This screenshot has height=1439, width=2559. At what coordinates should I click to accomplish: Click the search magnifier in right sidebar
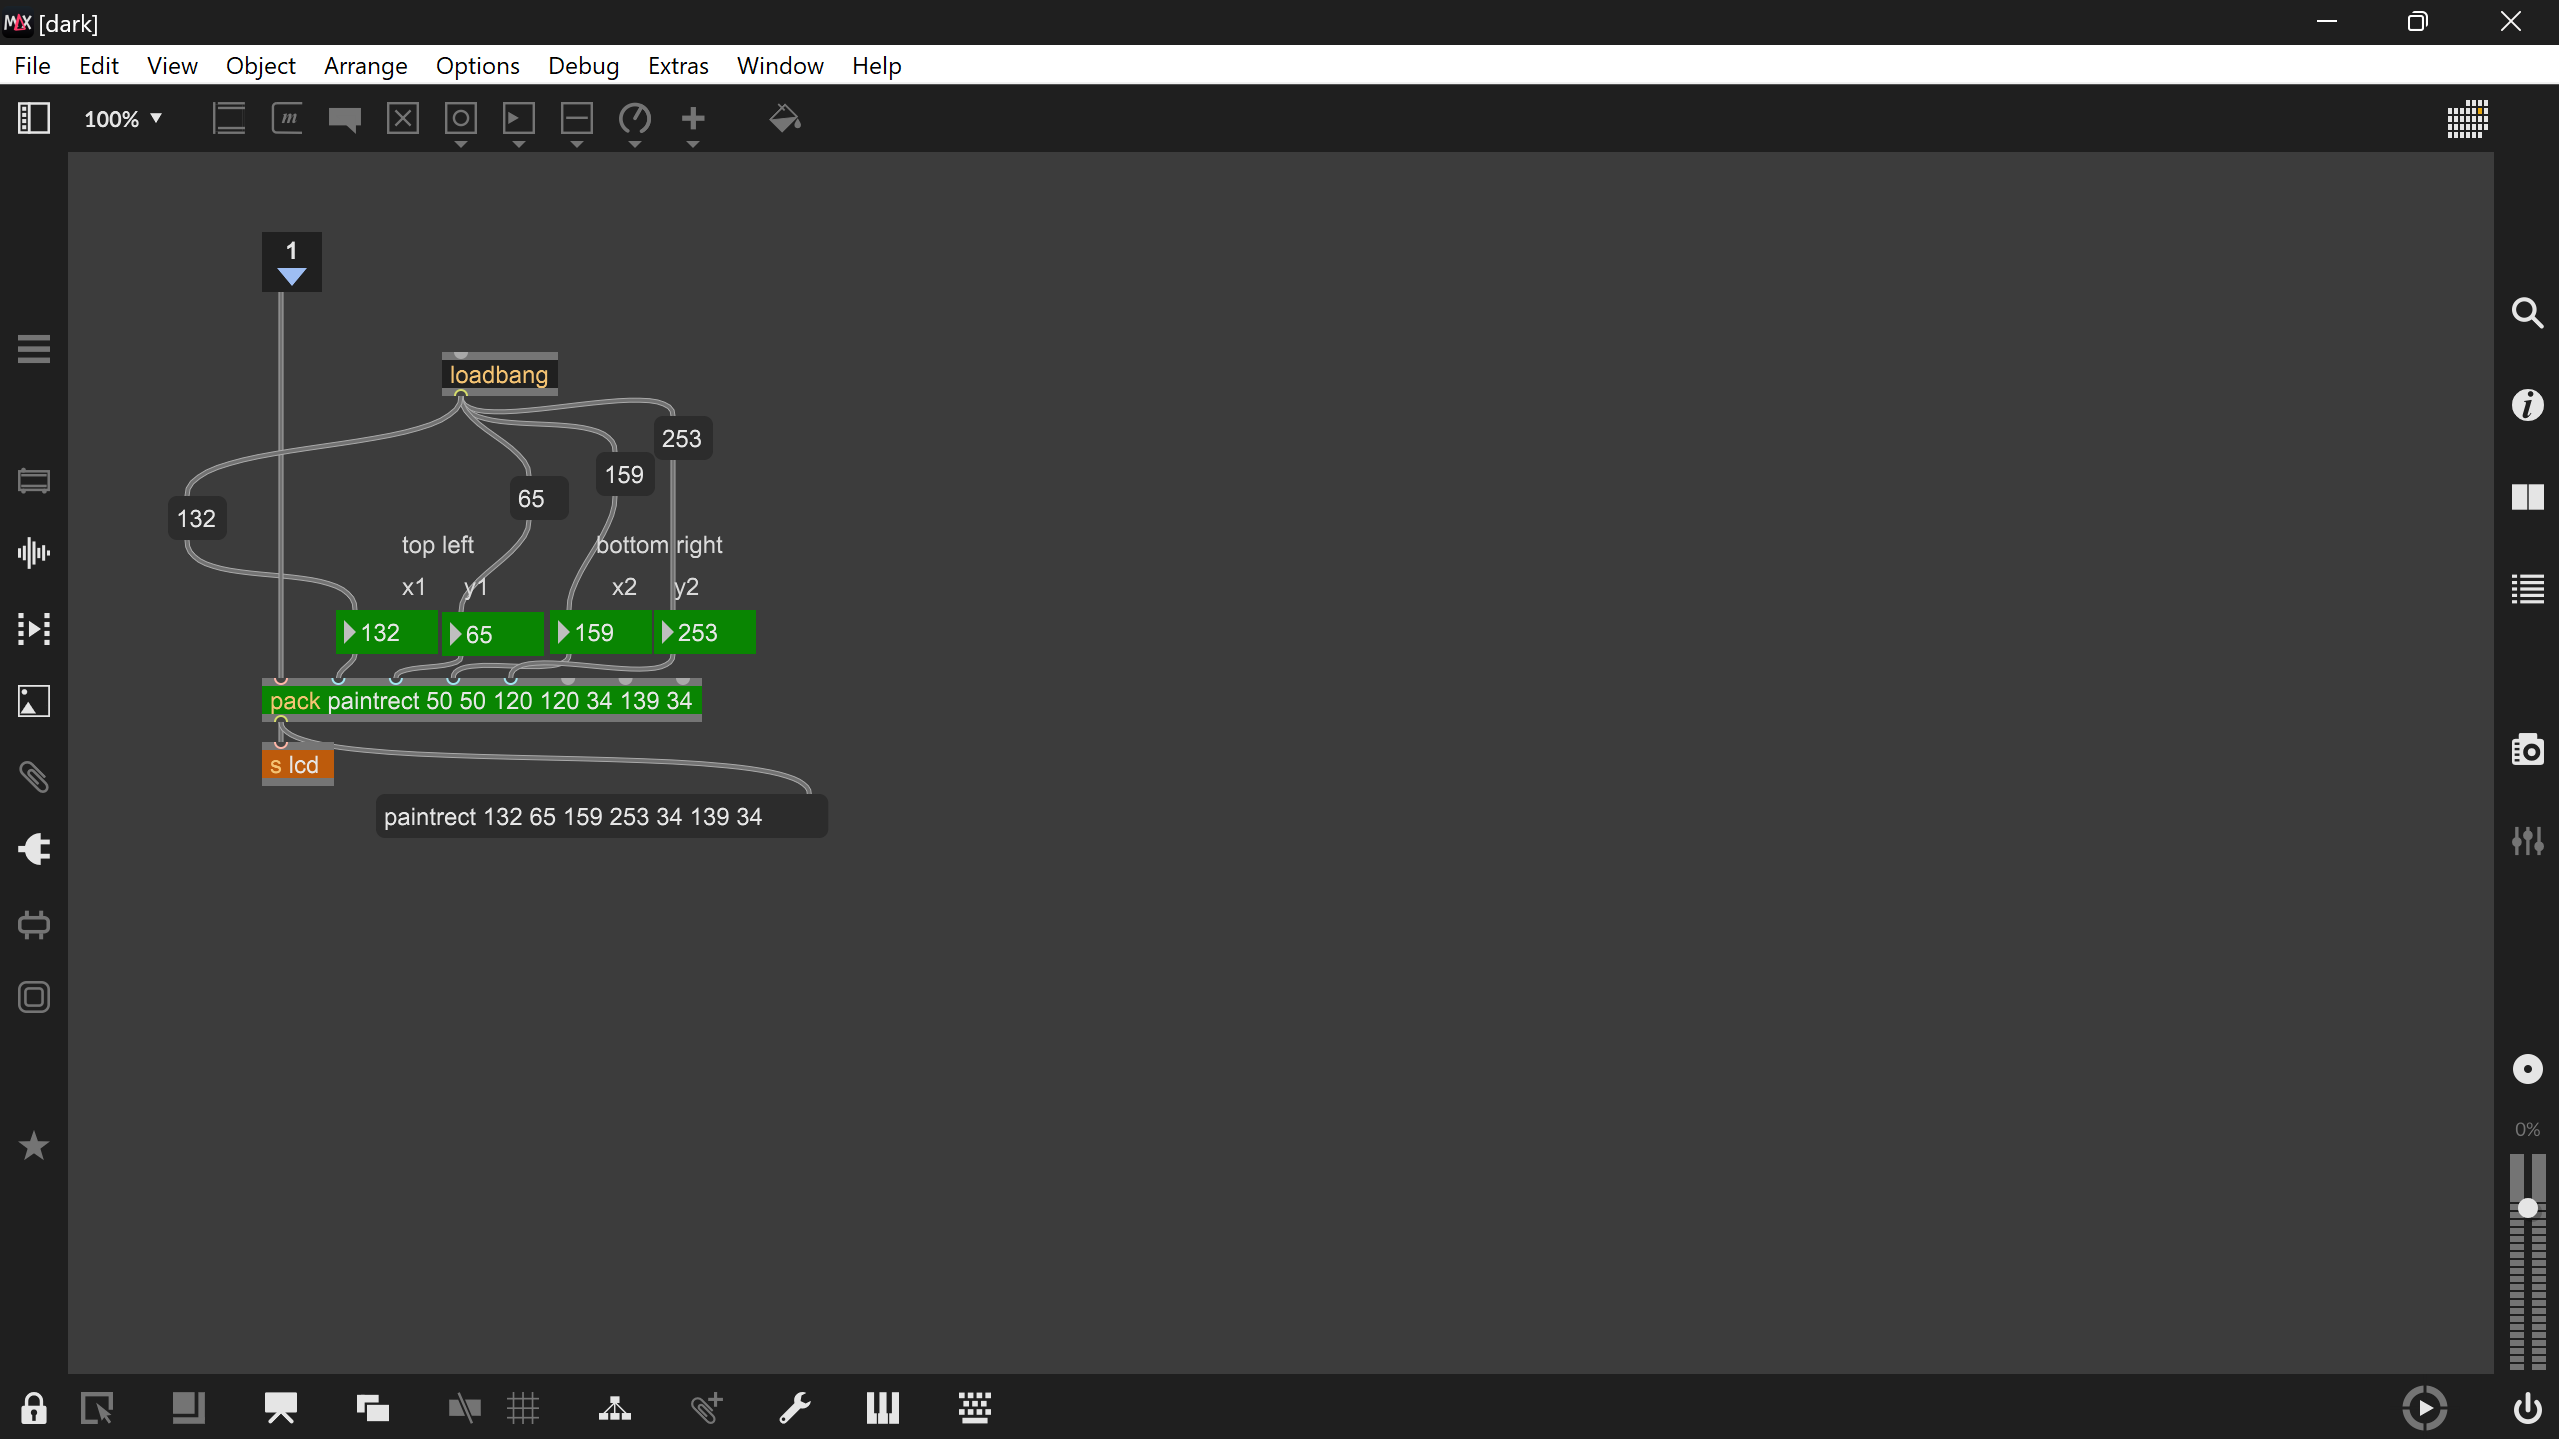tap(2527, 313)
